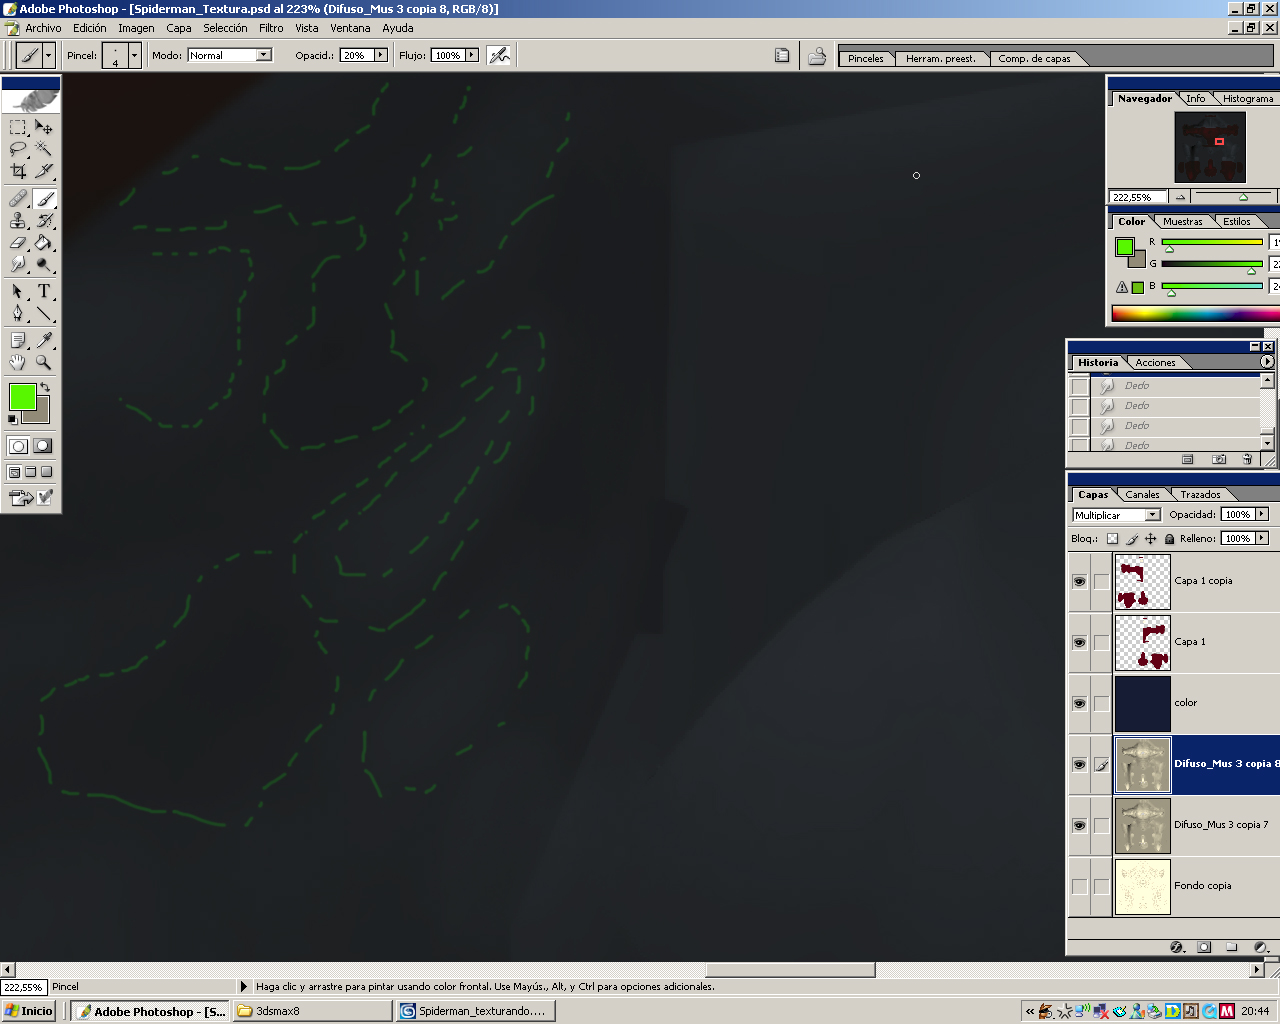Pick a color from the spectrum ramp

tap(1195, 314)
